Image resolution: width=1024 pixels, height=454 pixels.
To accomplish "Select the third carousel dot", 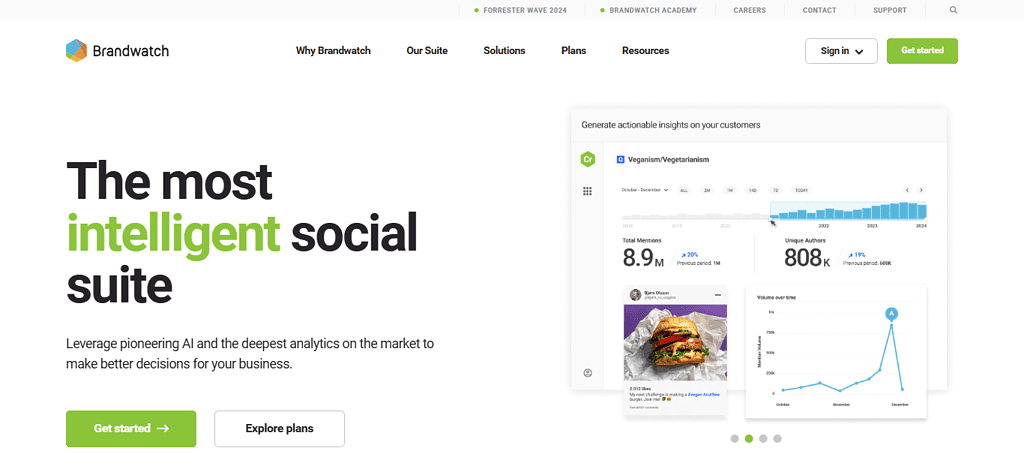I will pos(763,438).
